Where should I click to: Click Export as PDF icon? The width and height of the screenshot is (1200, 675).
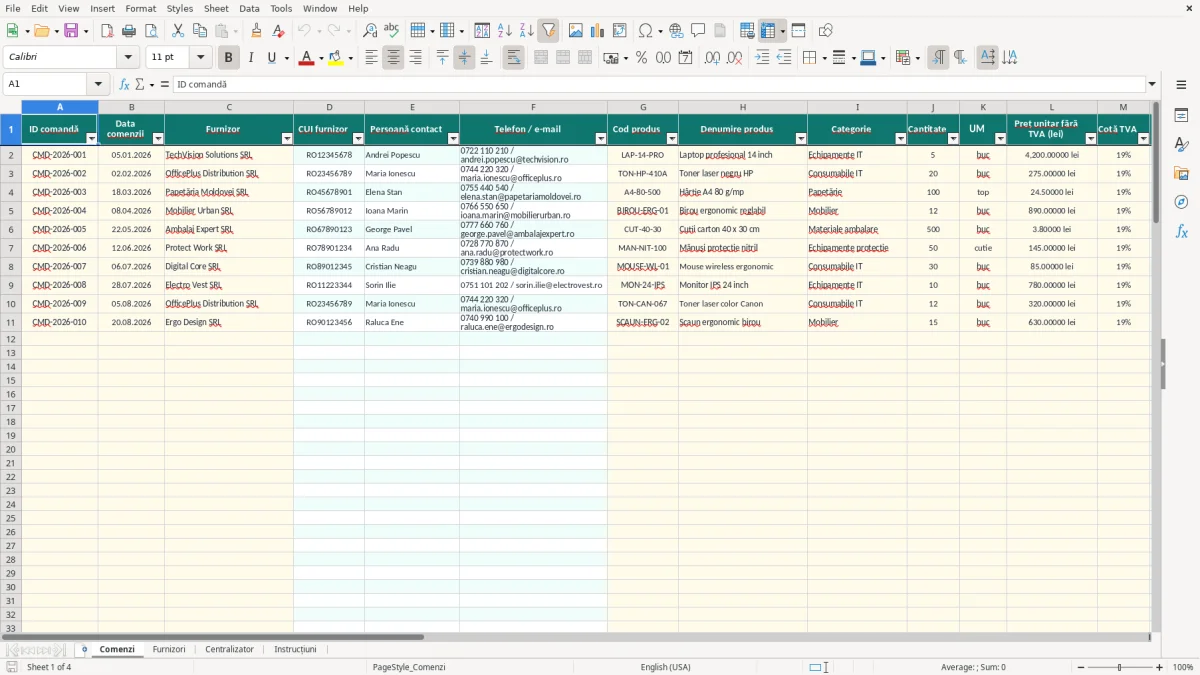107,31
